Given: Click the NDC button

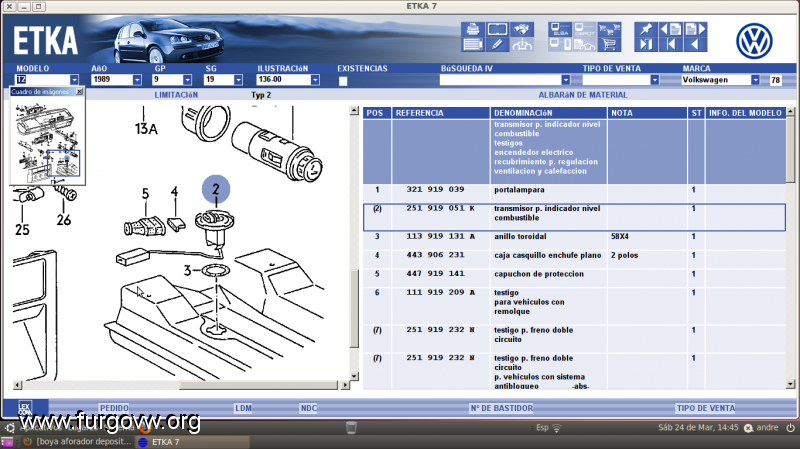Looking at the screenshot, I should tap(309, 408).
